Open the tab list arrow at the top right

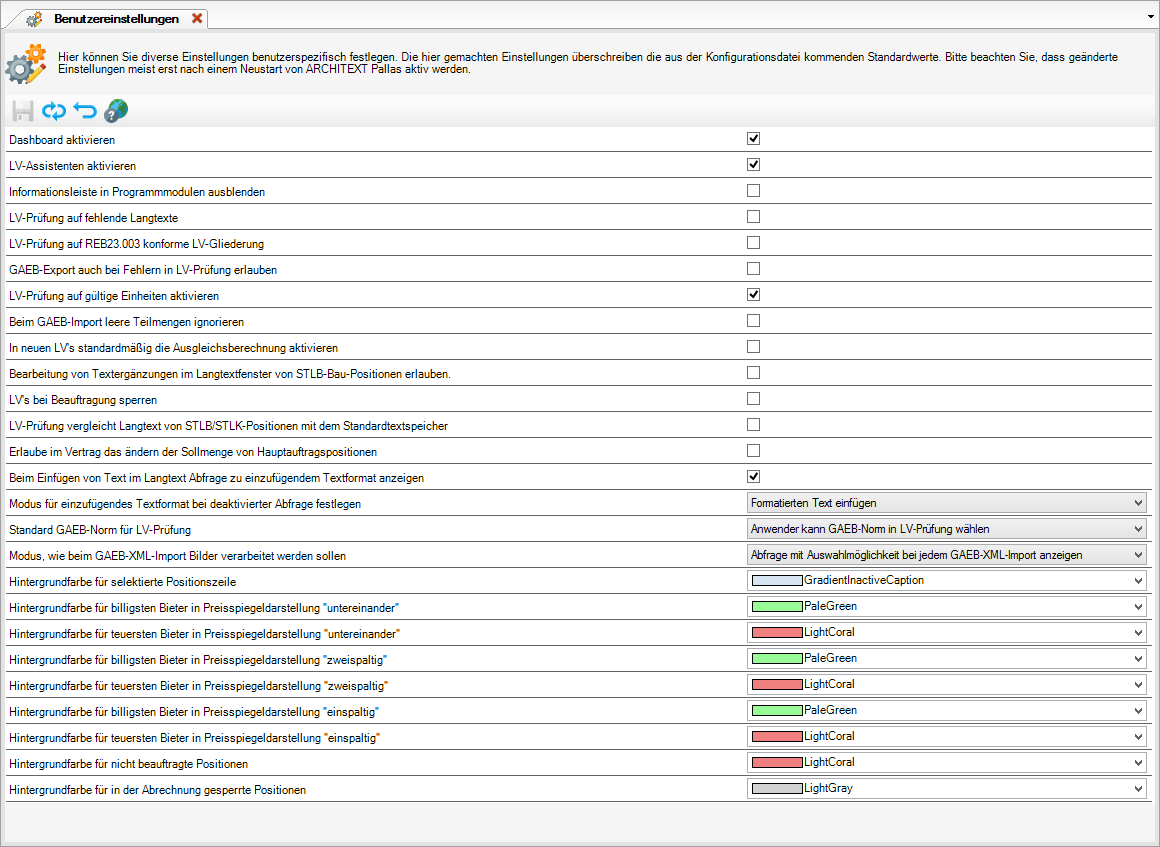1151,16
